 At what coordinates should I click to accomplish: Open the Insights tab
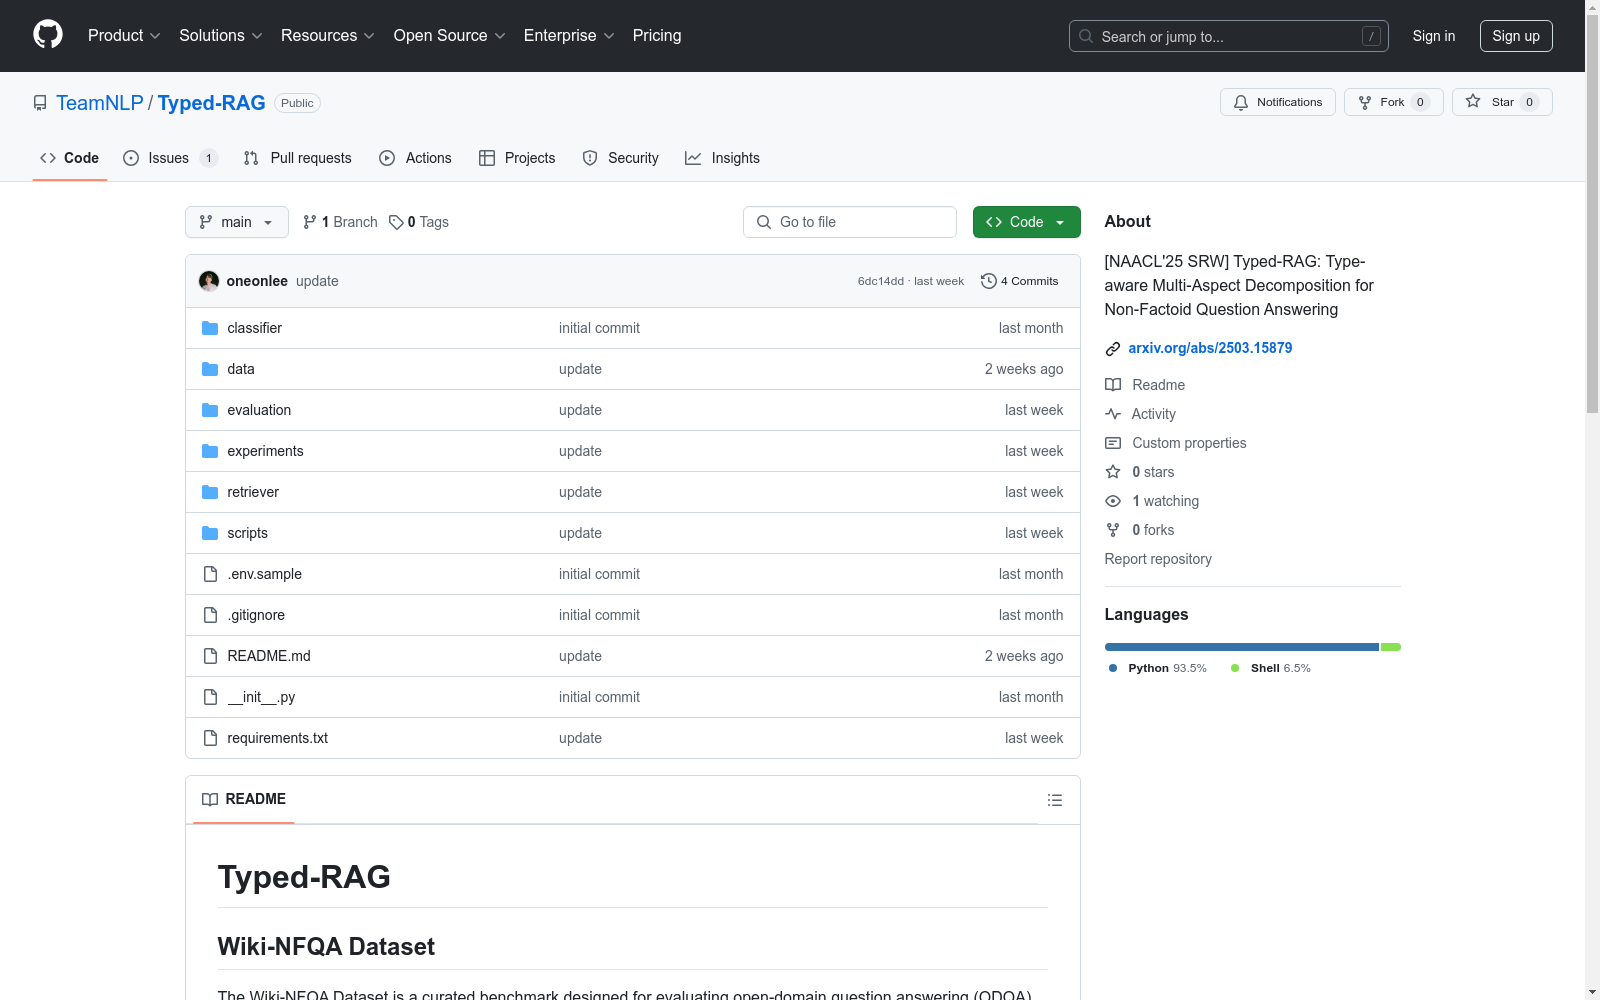[x=722, y=158]
